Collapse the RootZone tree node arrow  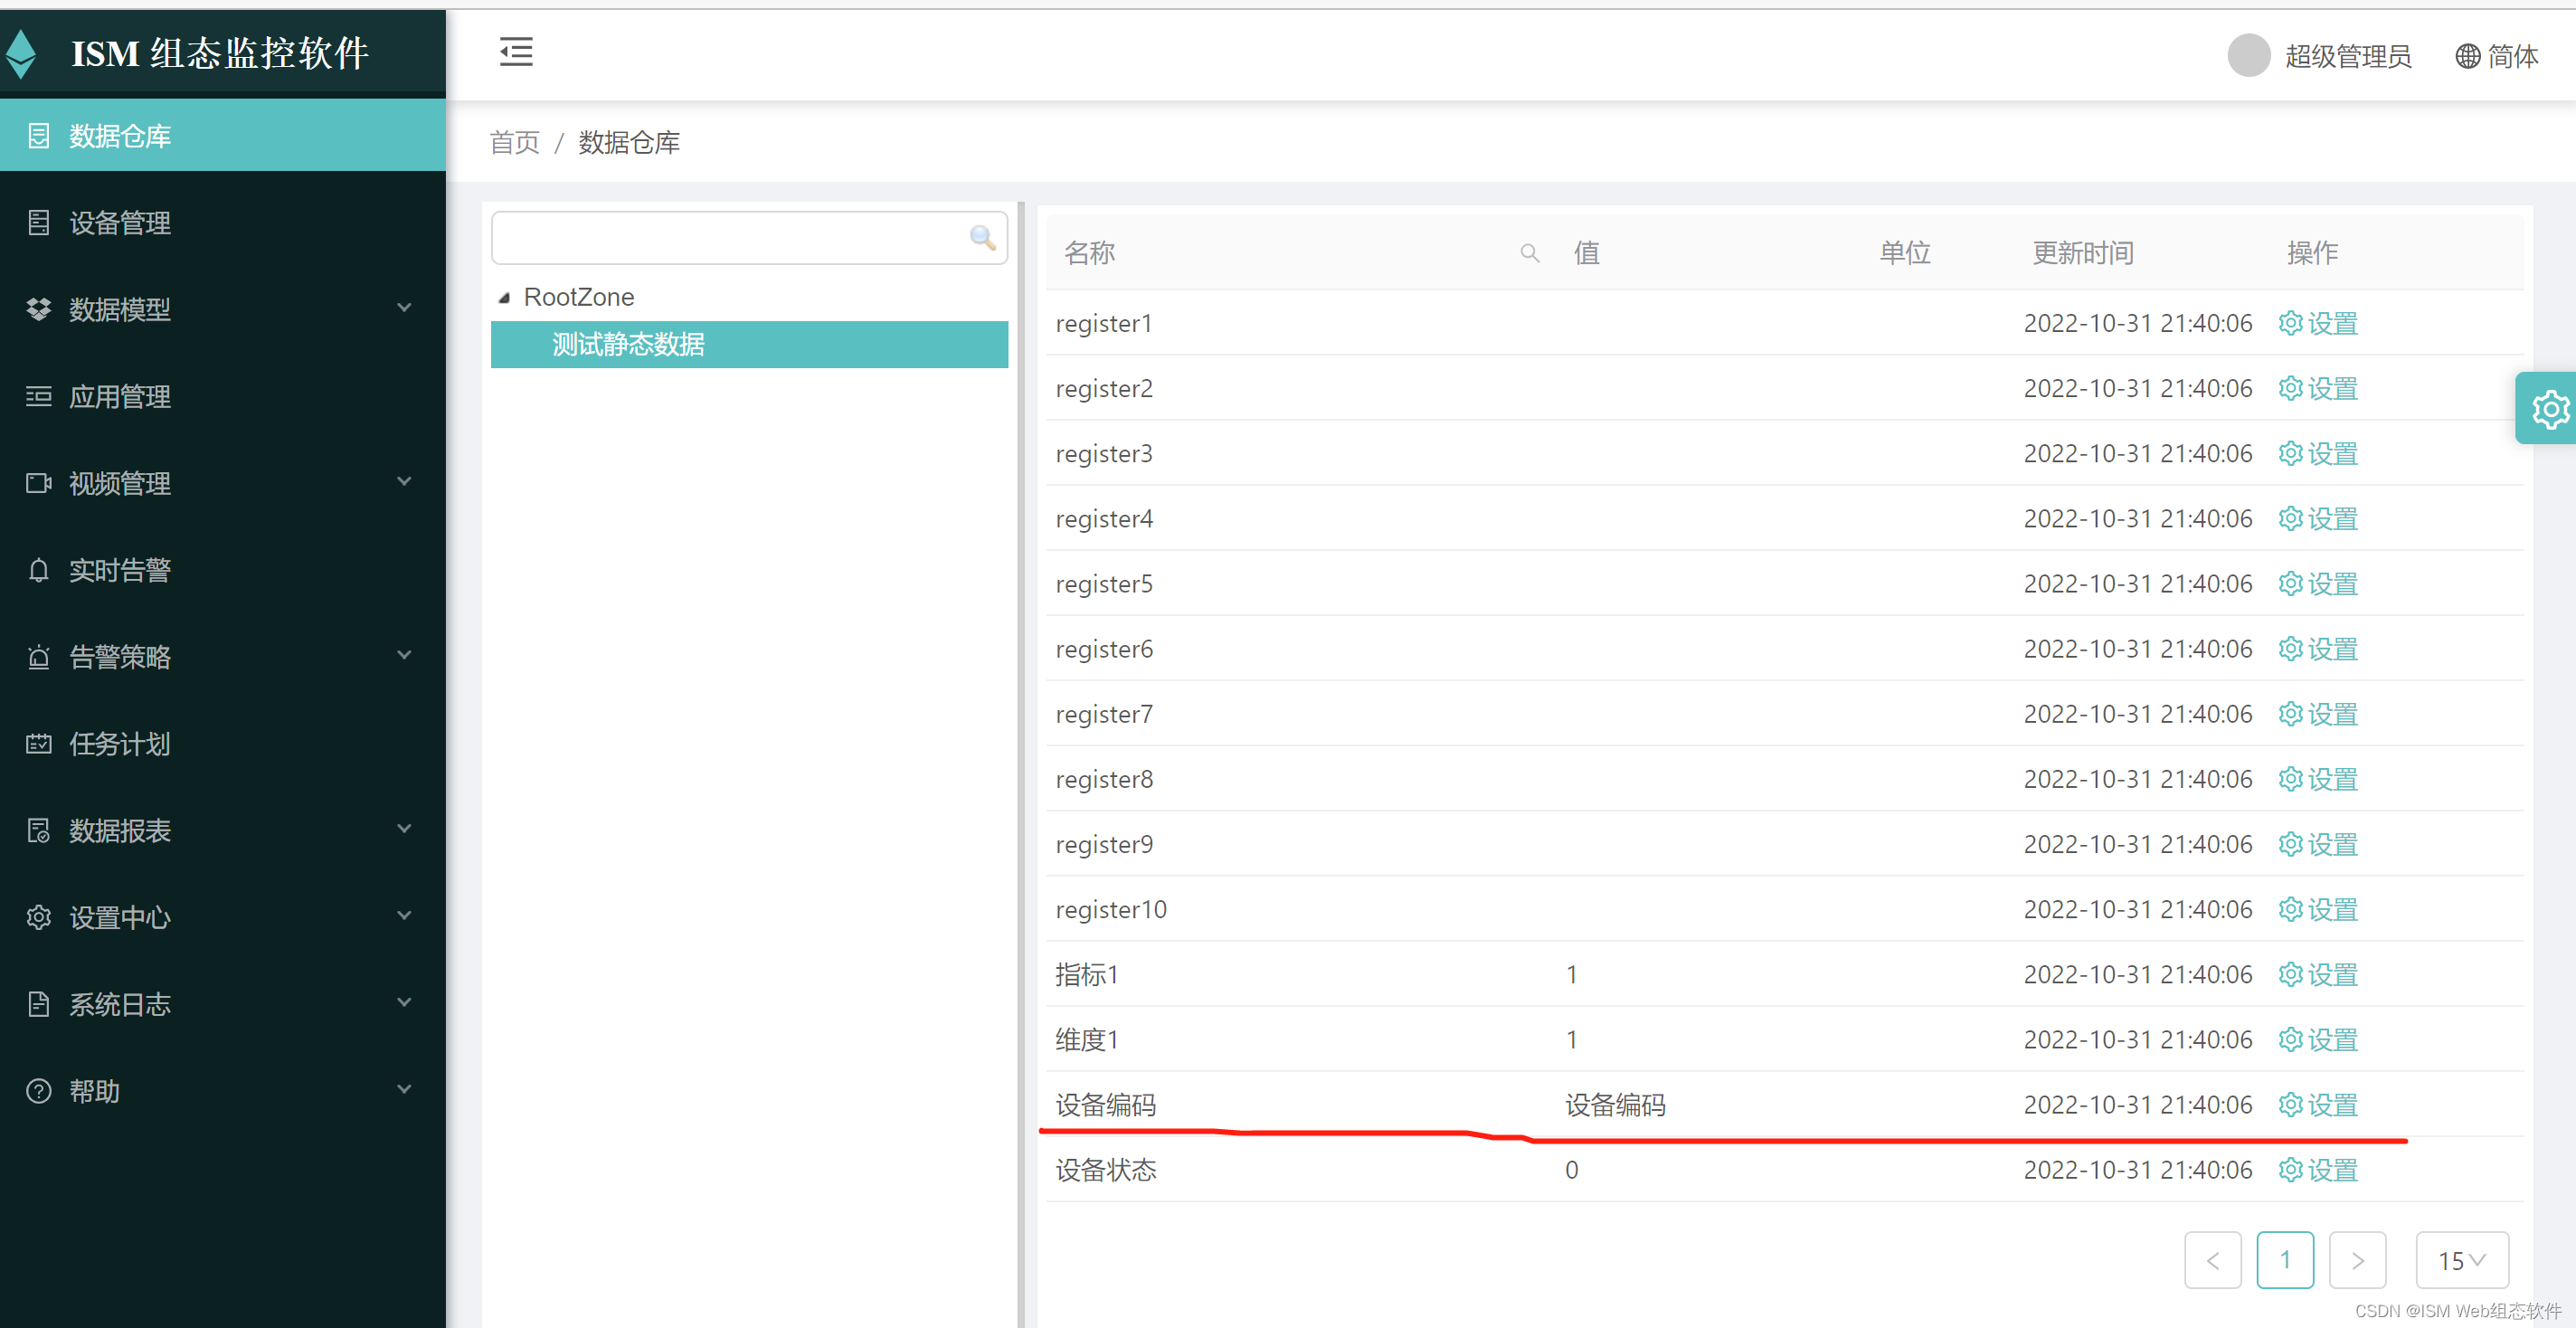click(x=504, y=298)
